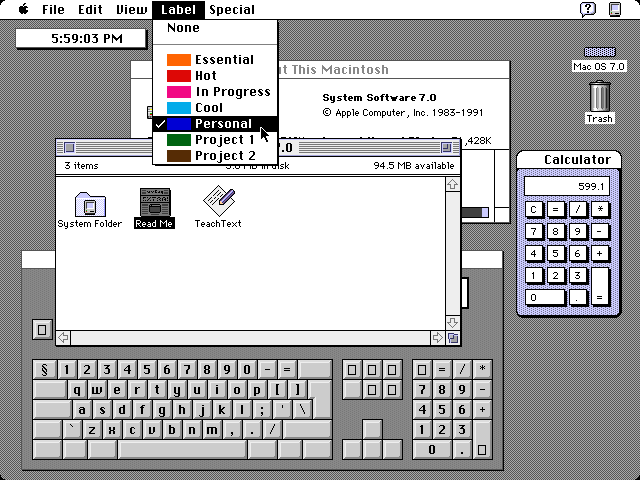The height and width of the screenshot is (480, 640).
Task: Click the Calculator 0 button
Action: (545, 298)
